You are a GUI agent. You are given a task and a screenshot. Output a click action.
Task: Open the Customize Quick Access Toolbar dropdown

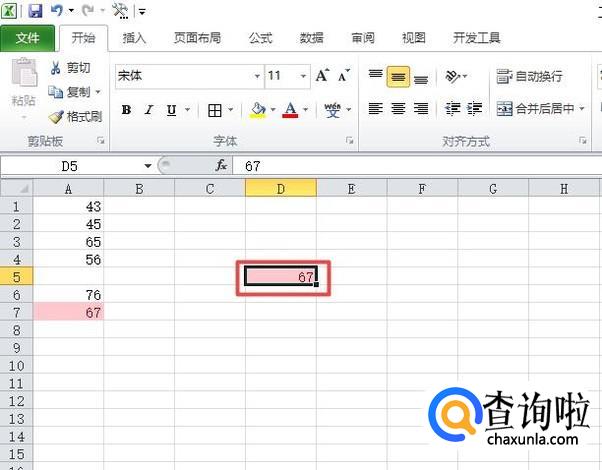pos(142,12)
